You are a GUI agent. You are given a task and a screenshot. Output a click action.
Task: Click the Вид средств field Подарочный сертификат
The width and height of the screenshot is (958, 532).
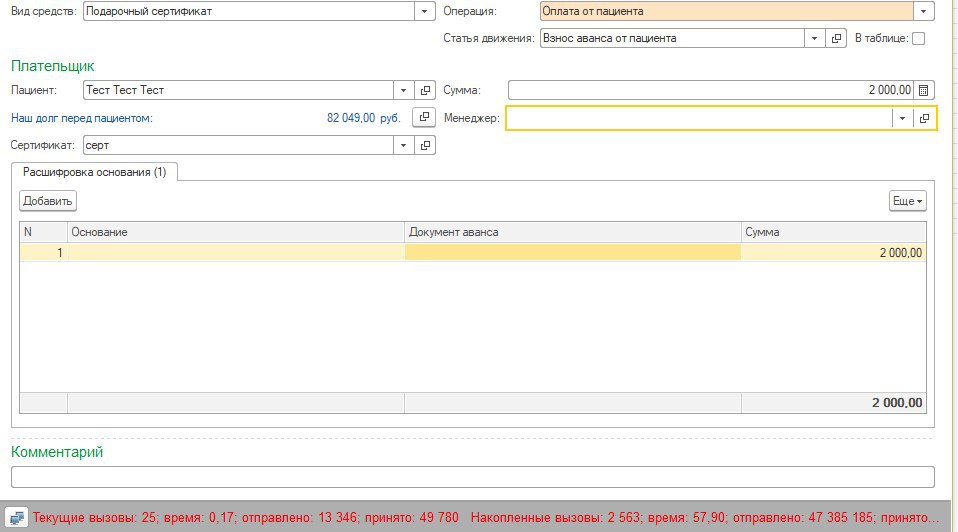tap(249, 11)
